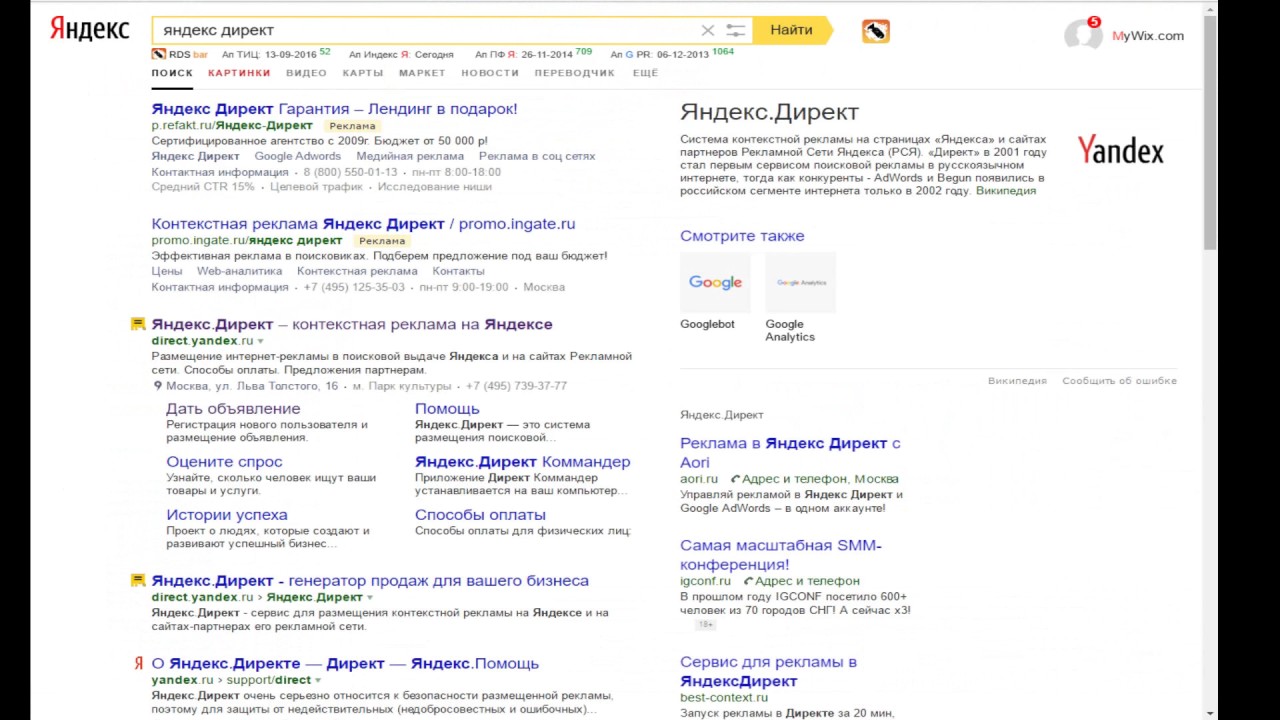1280x720 pixels.
Task: Open the ЕЩЁ menu
Action: click(x=646, y=73)
